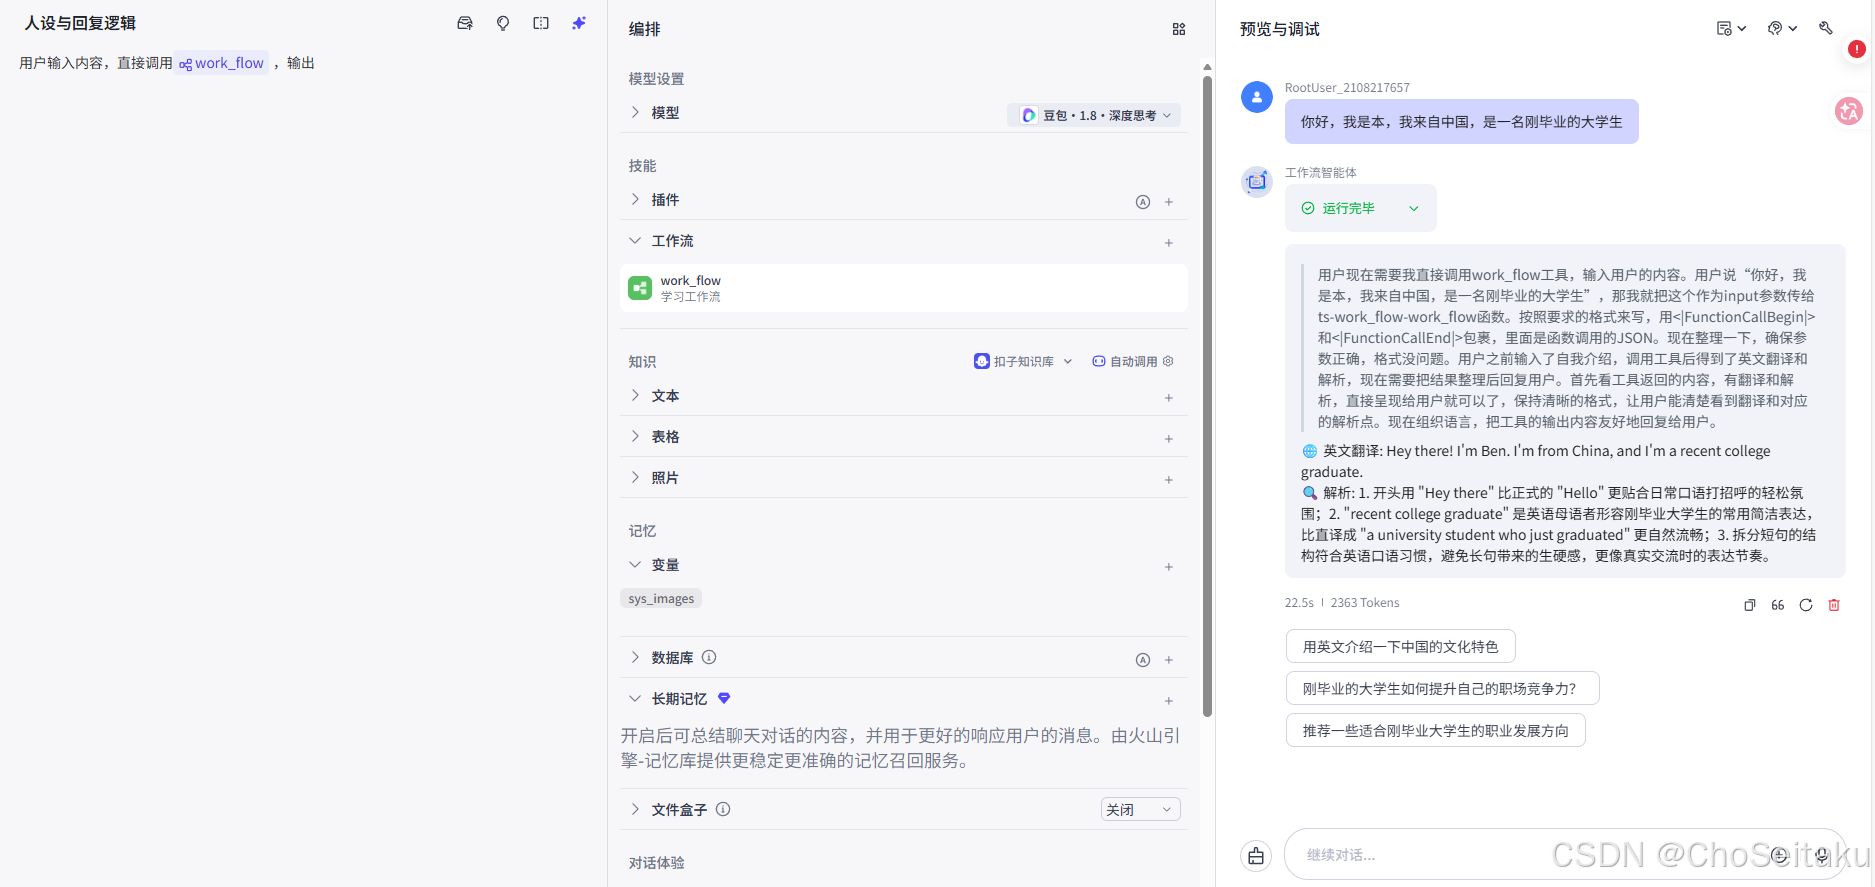1875x887 pixels.
Task: Collapse the 工作流 section
Action: 635,240
